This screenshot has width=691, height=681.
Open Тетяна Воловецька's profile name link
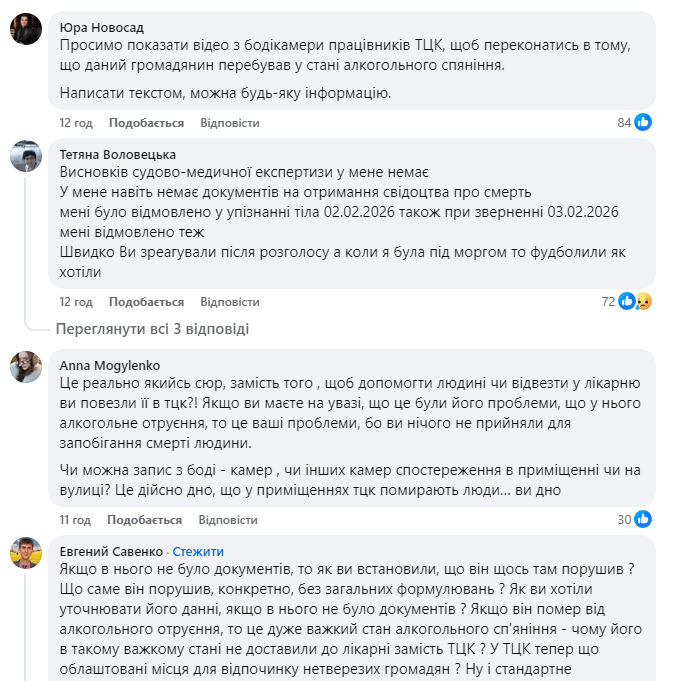tap(118, 154)
